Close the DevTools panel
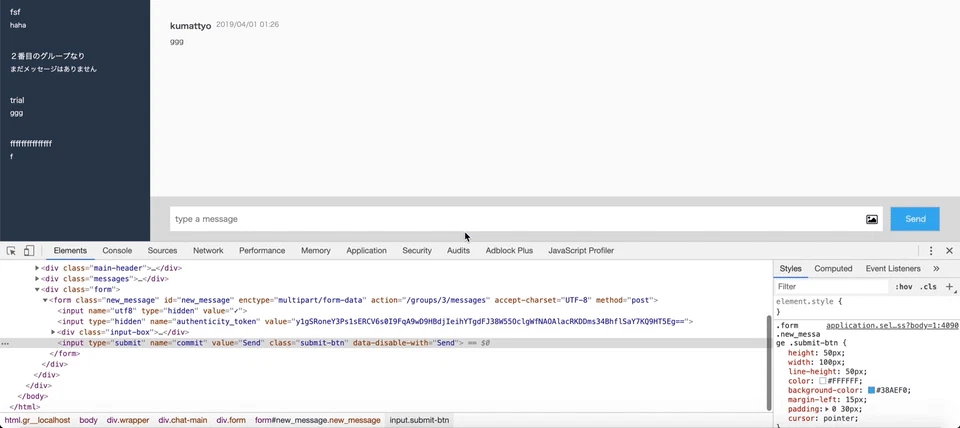This screenshot has height=428, width=960. [x=950, y=250]
